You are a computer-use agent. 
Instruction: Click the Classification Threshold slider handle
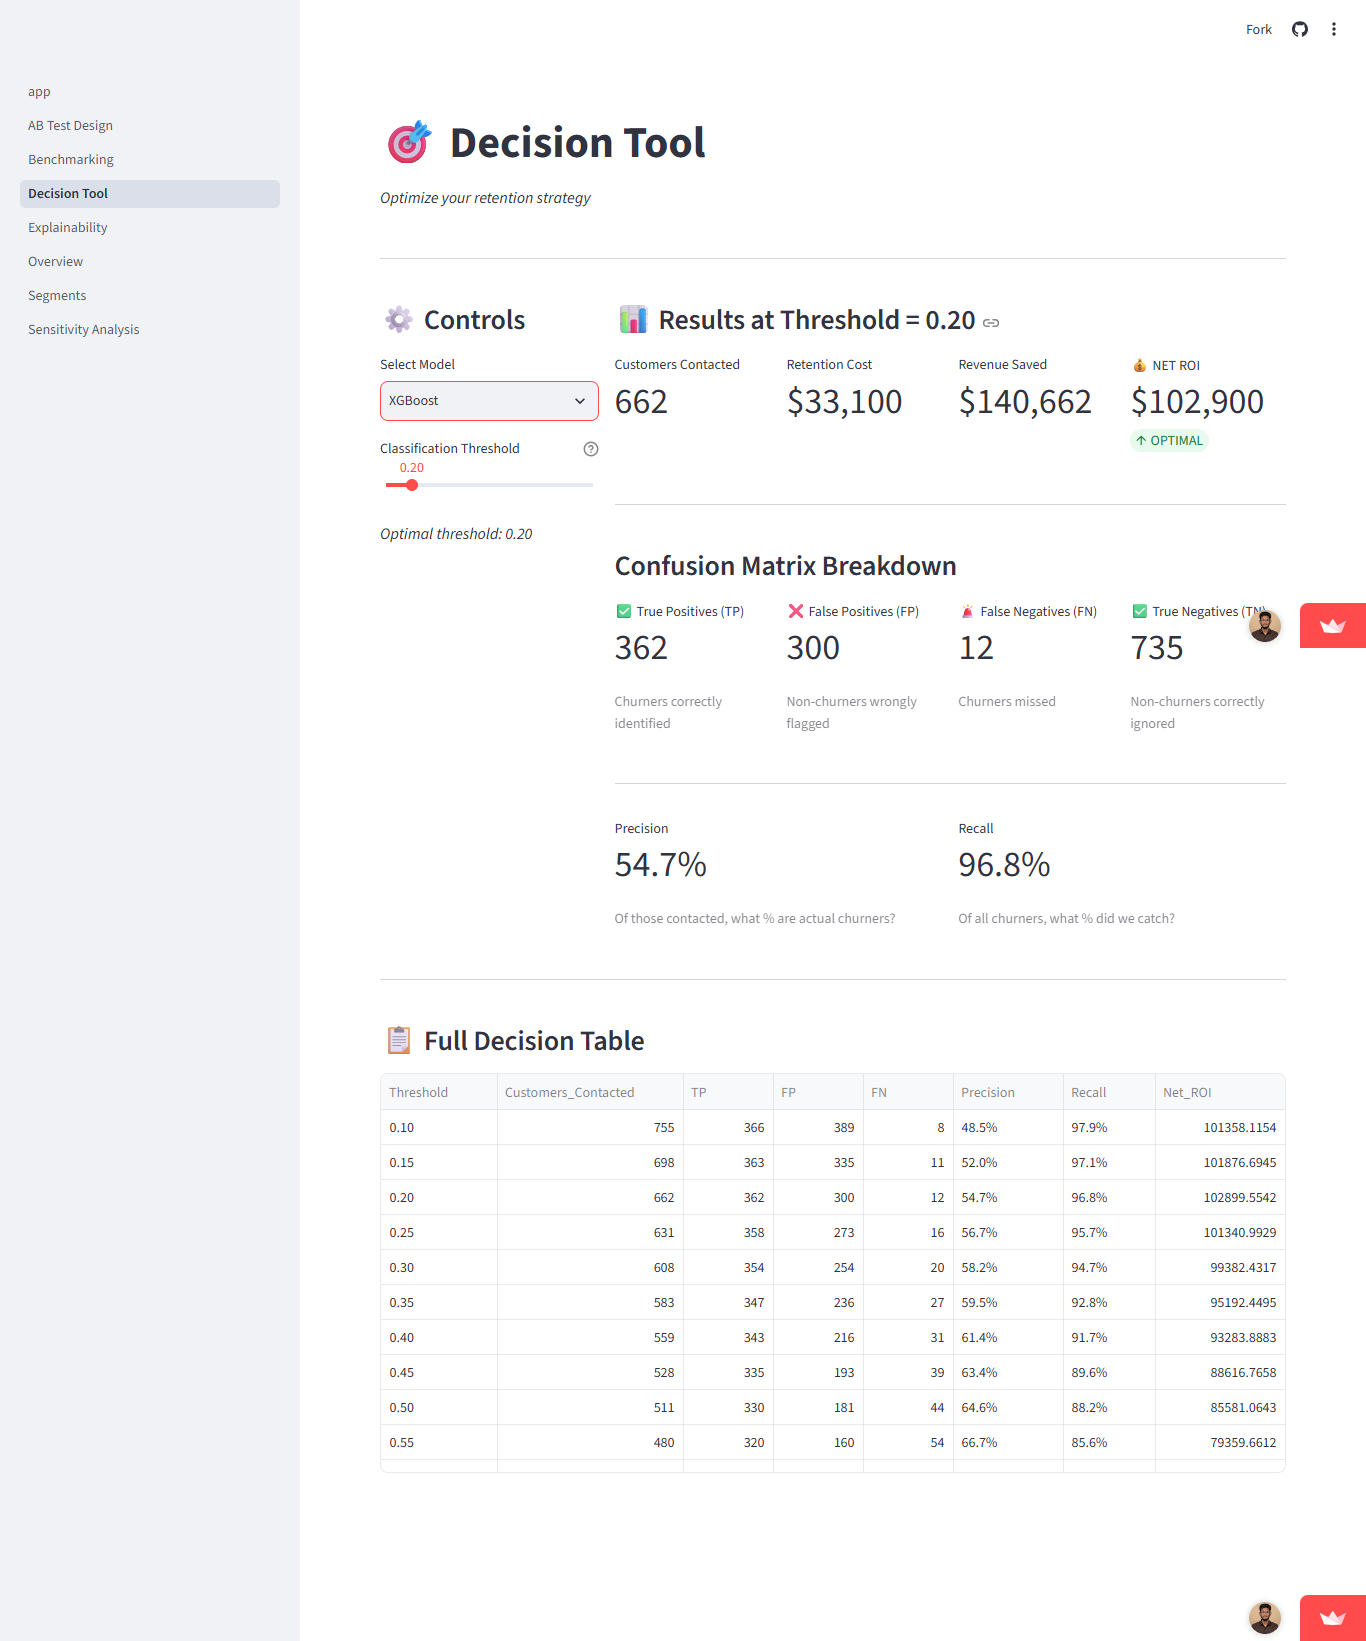pyautogui.click(x=412, y=485)
